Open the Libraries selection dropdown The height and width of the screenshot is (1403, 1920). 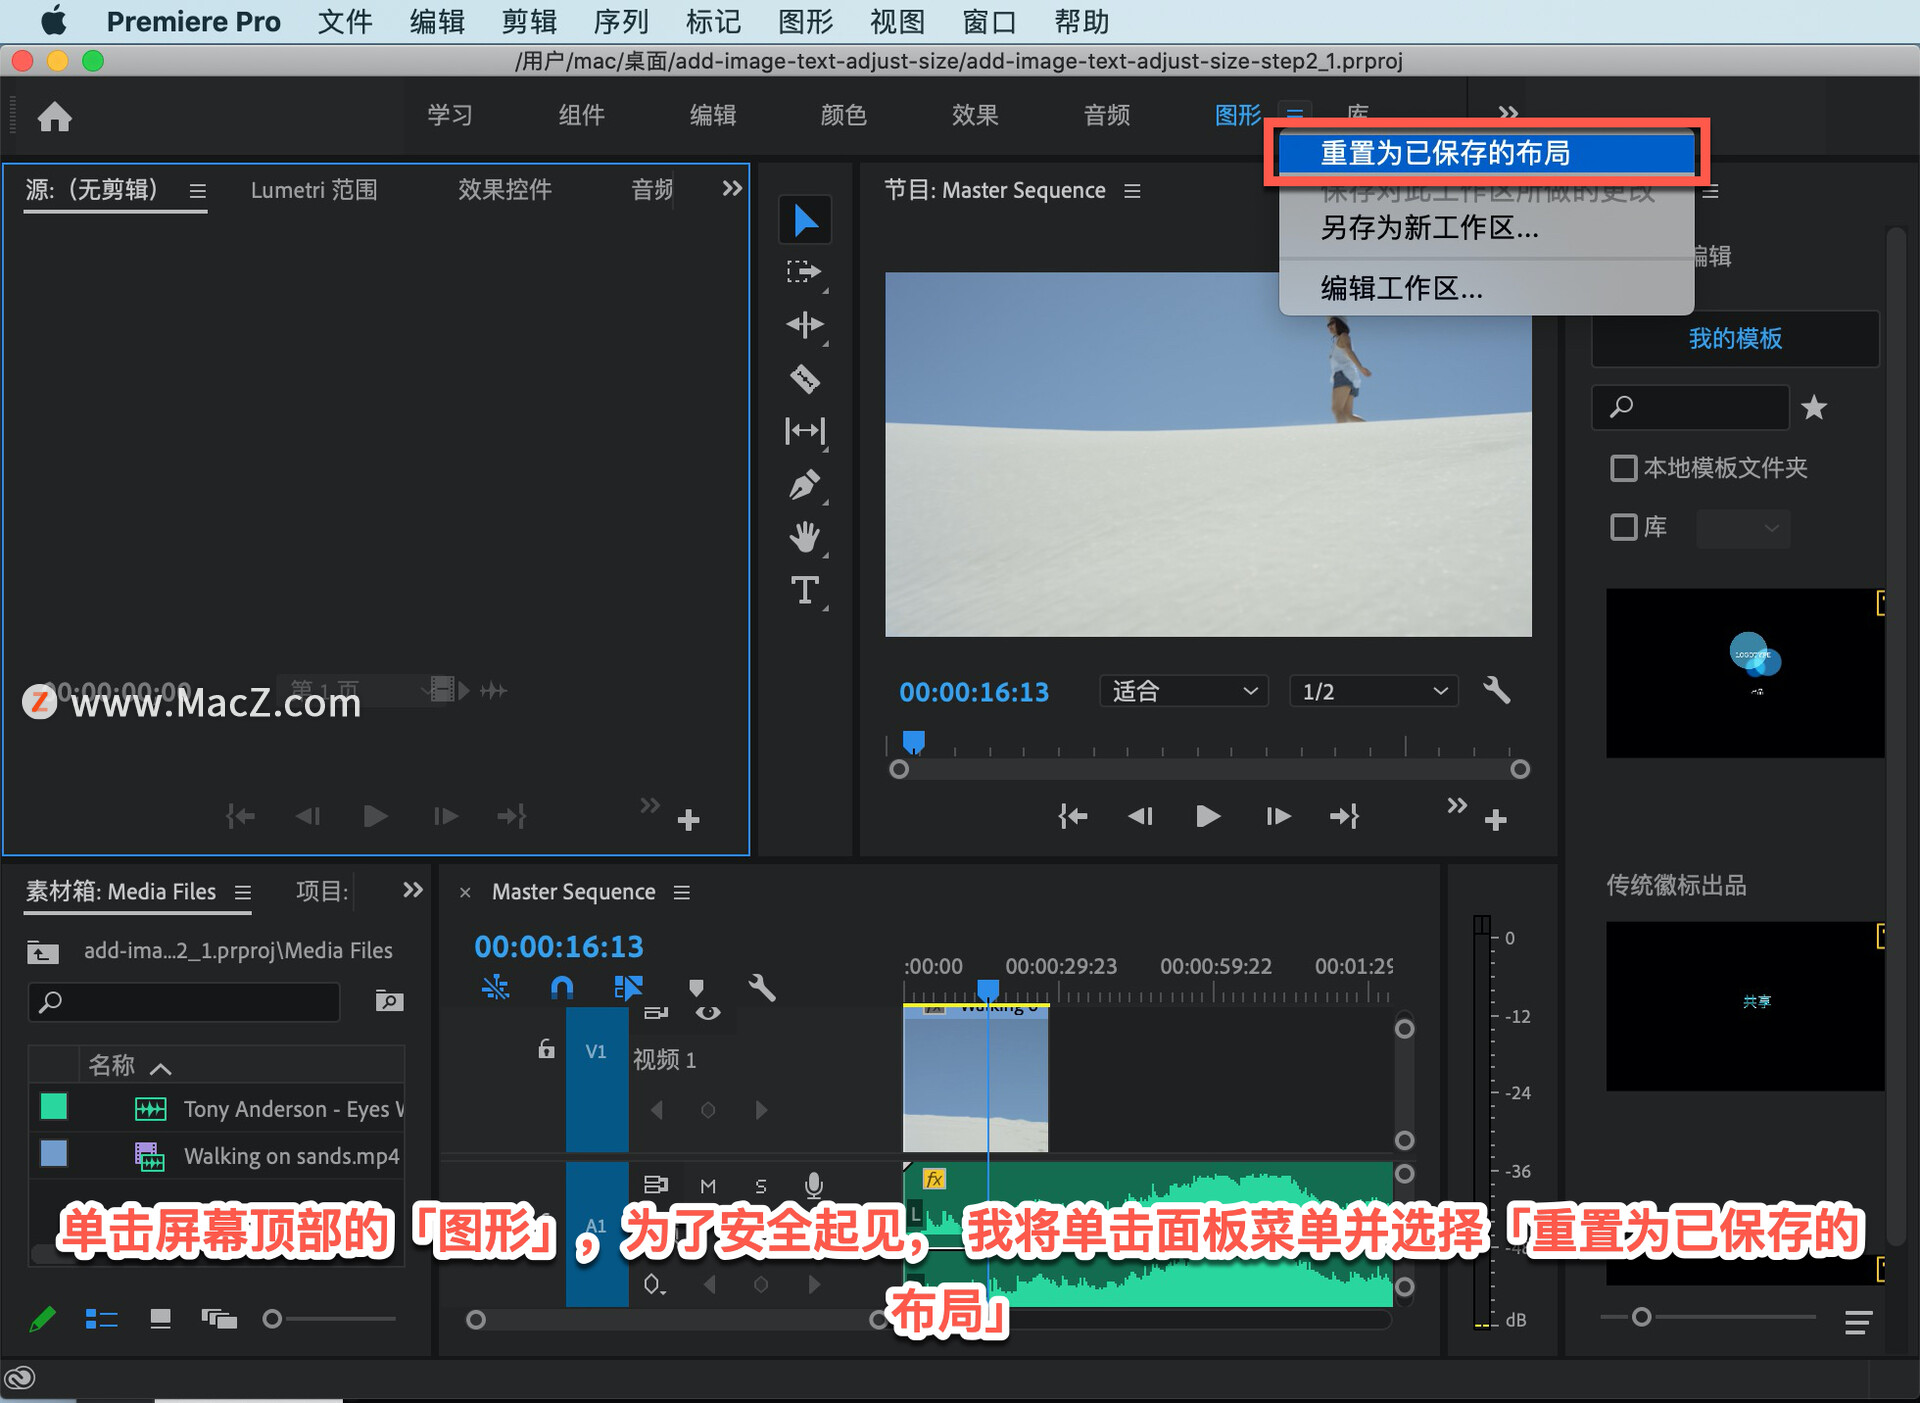pyautogui.click(x=1743, y=527)
